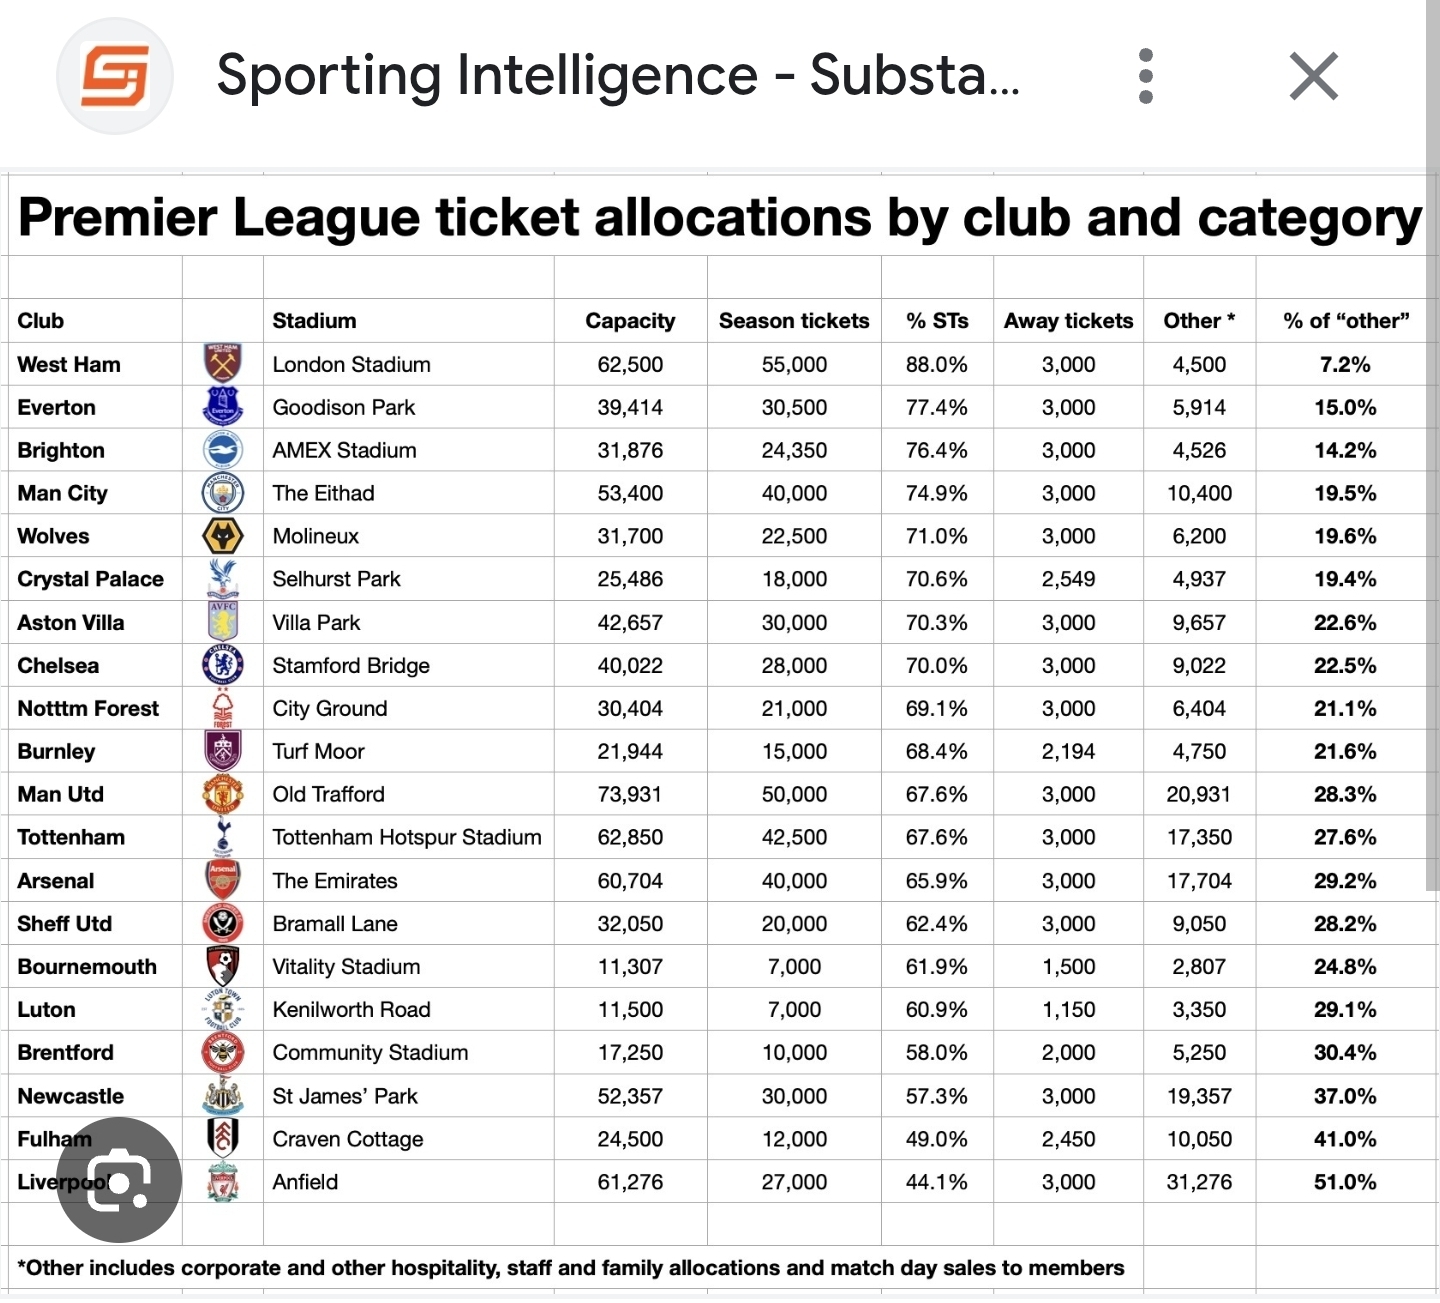Viewport: 1440px width, 1303px height.
Task: Tap the Tottenham Hotspur Stadium cell
Action: click(x=407, y=837)
